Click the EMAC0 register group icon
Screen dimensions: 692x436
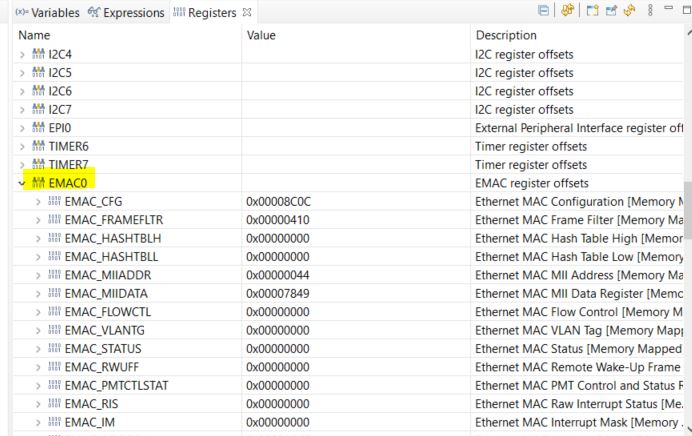coord(39,183)
